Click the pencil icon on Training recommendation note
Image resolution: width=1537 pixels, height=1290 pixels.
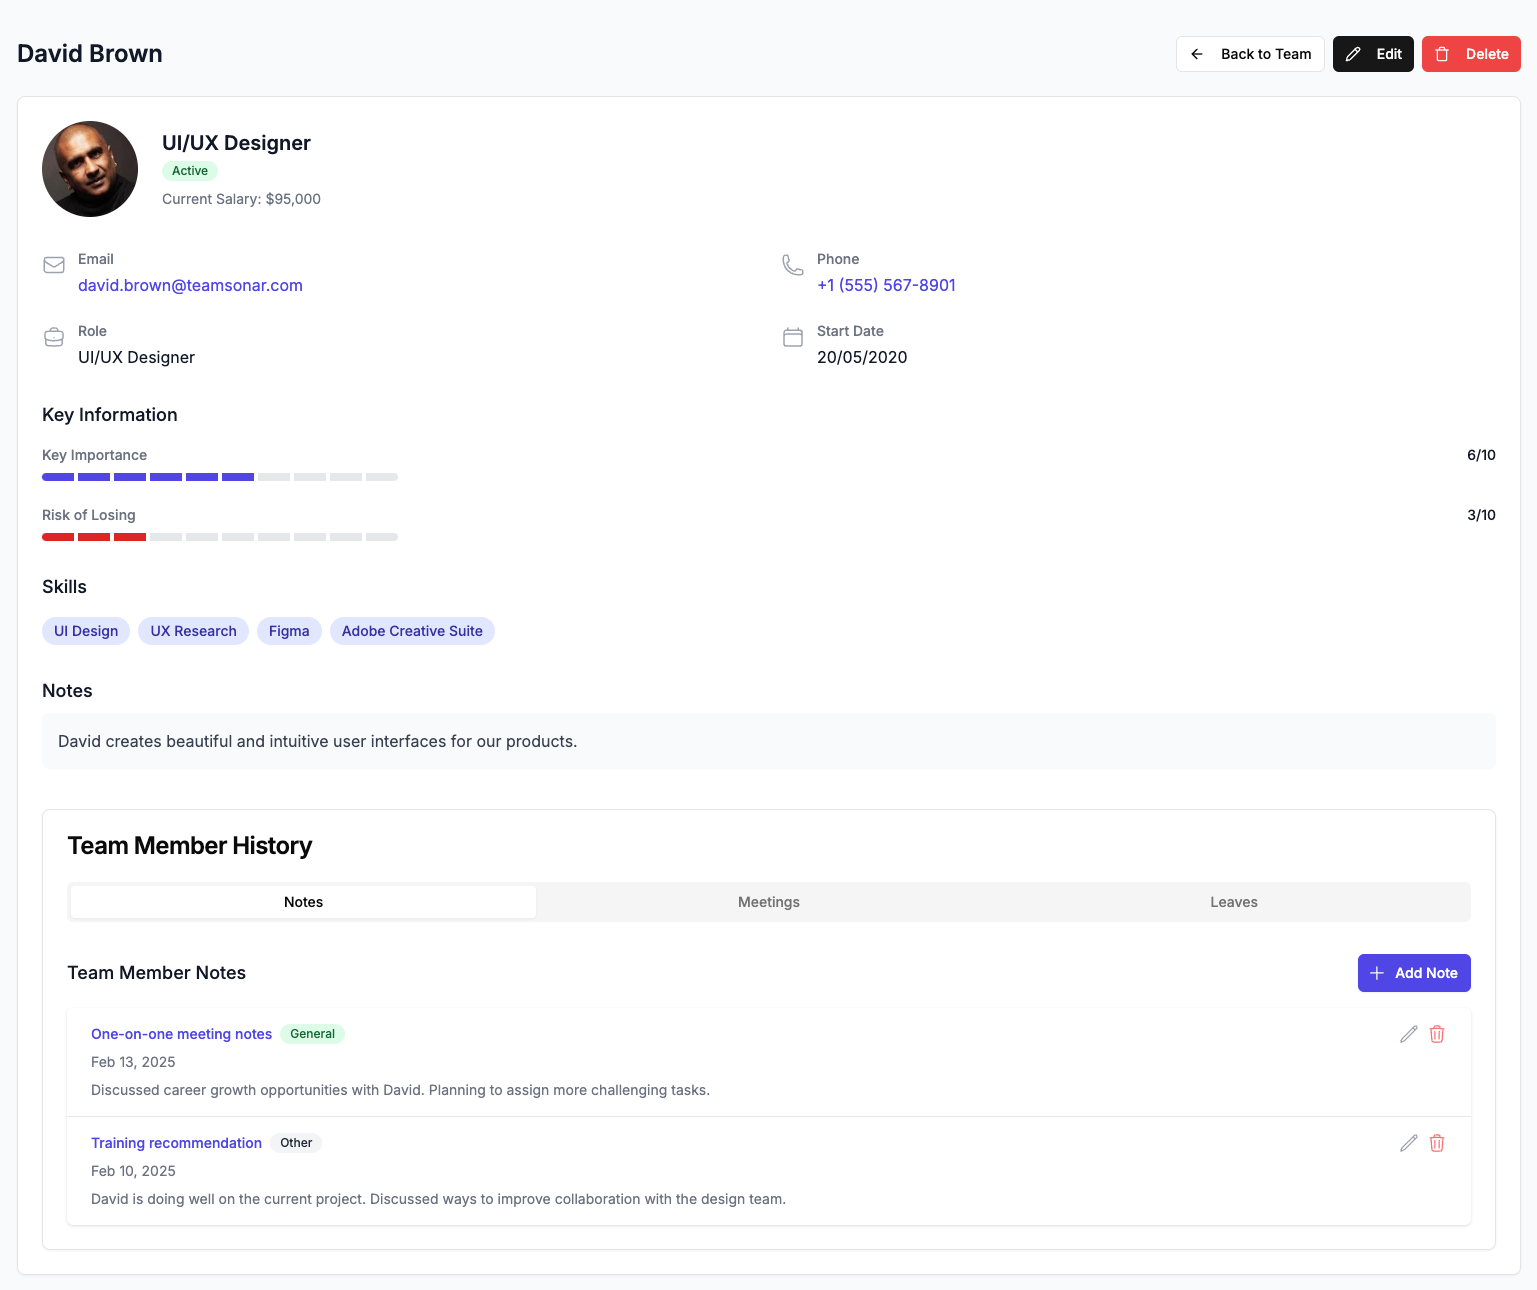1408,1143
